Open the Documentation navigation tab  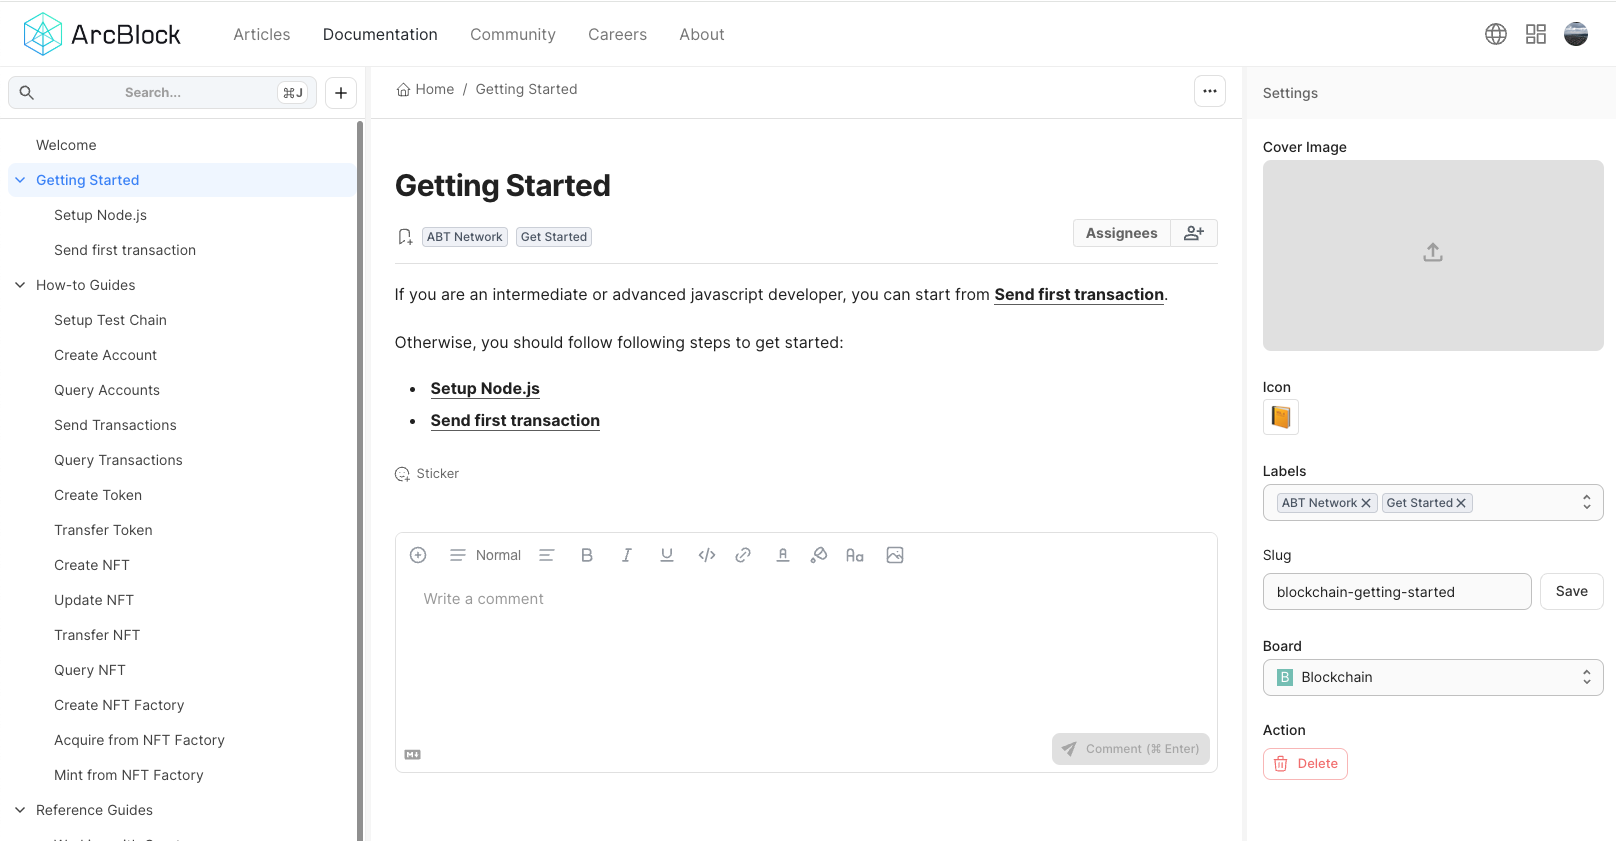coord(380,34)
